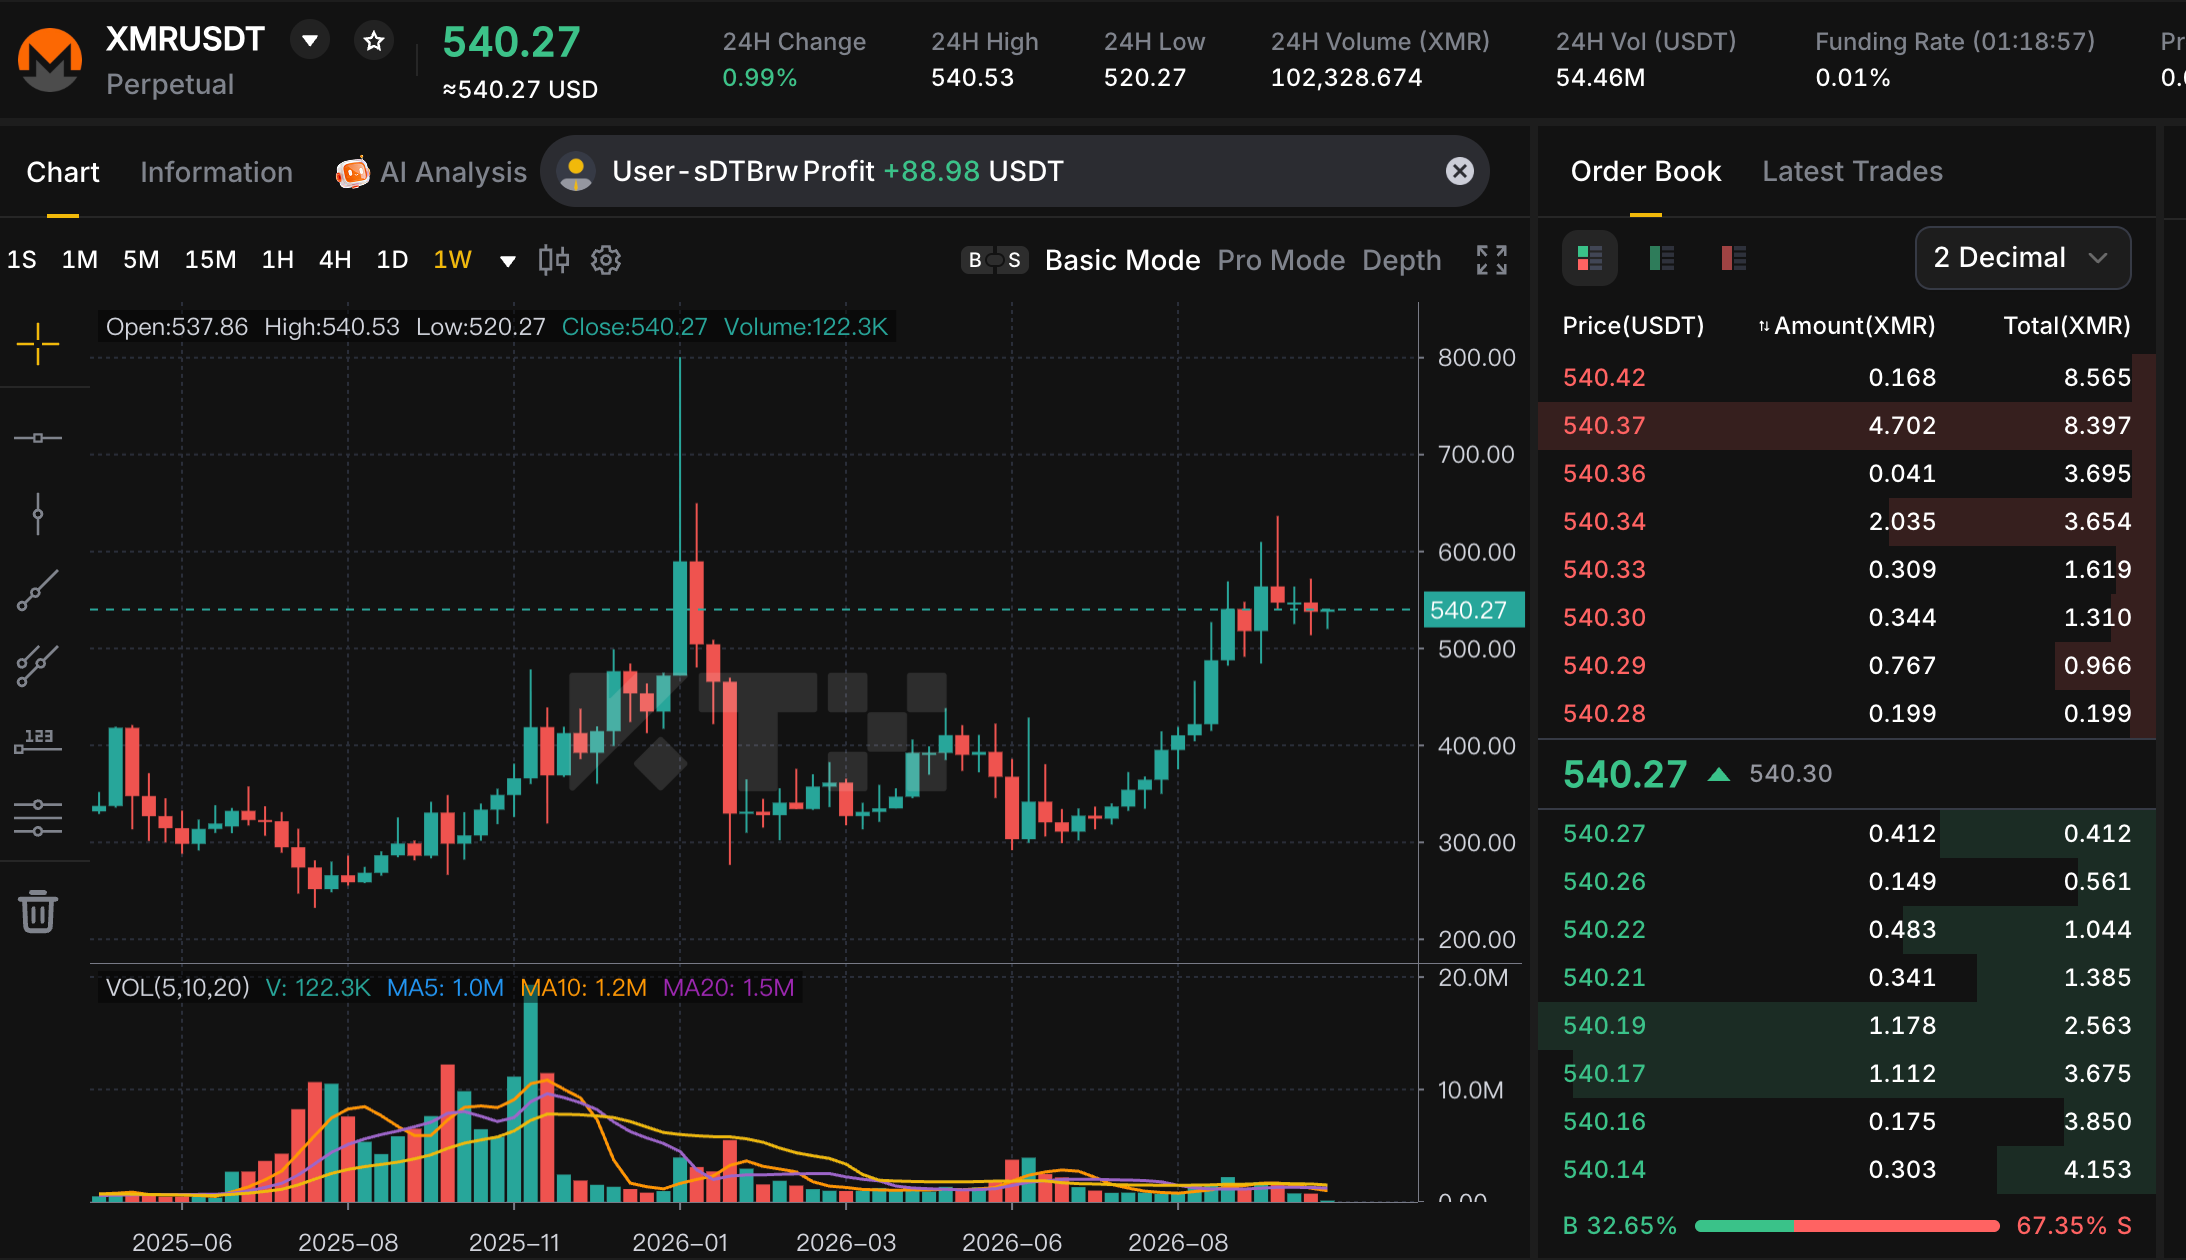2186x1260 pixels.
Task: Select the 4H timeframe
Action: [335, 260]
